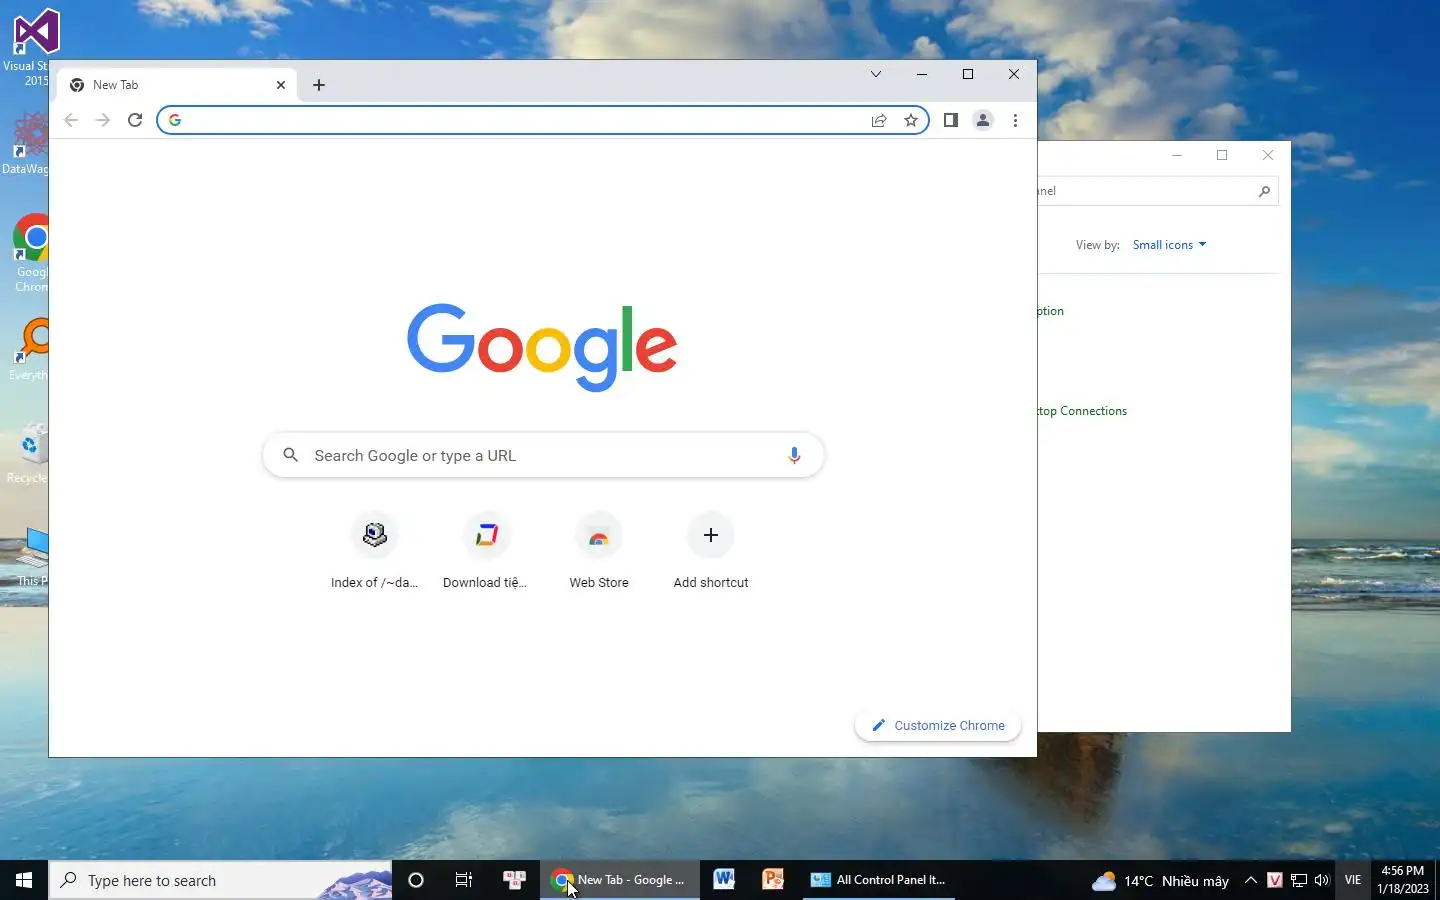Open the 'top Connections' link in Control Panel
Viewport: 1440px width, 900px height.
tap(1082, 411)
